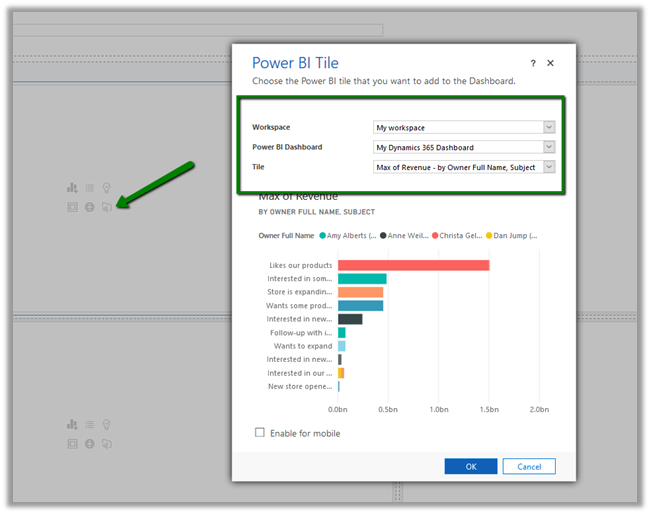Image resolution: width=650 pixels, height=514 pixels.
Task: Click the insert chart icon in lower section
Action: [x=72, y=425]
